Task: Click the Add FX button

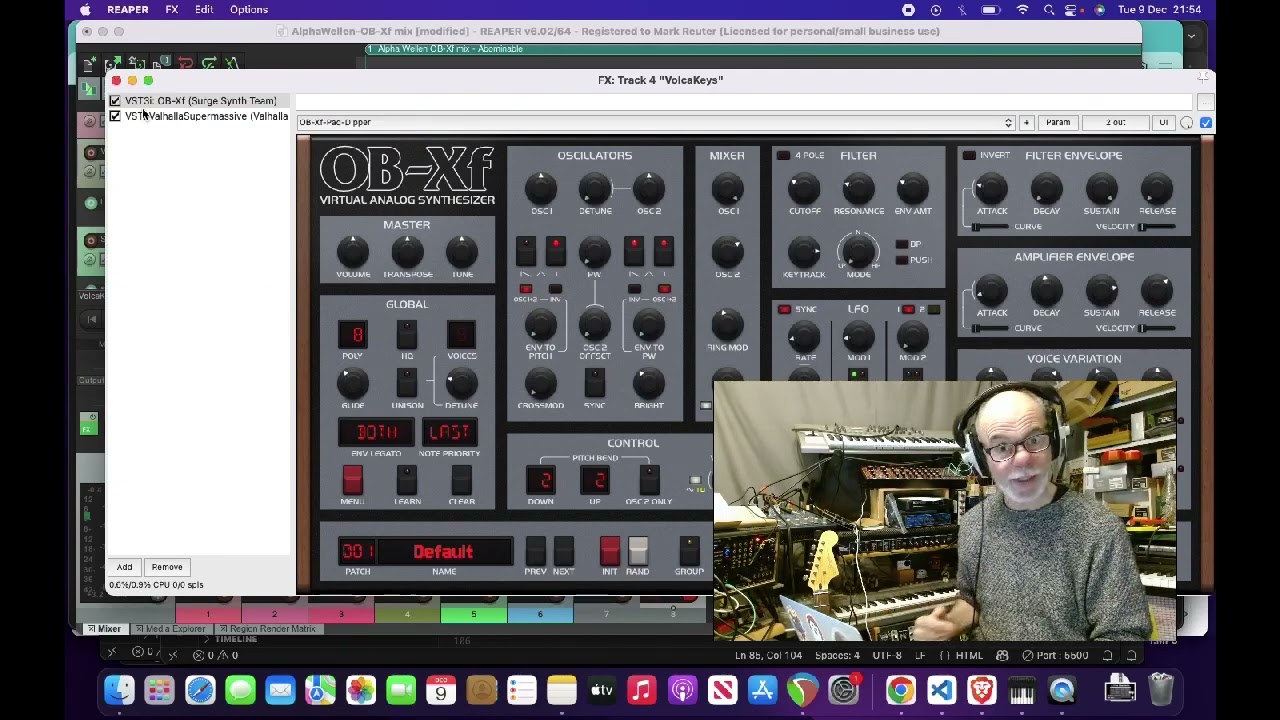Action: [x=124, y=567]
